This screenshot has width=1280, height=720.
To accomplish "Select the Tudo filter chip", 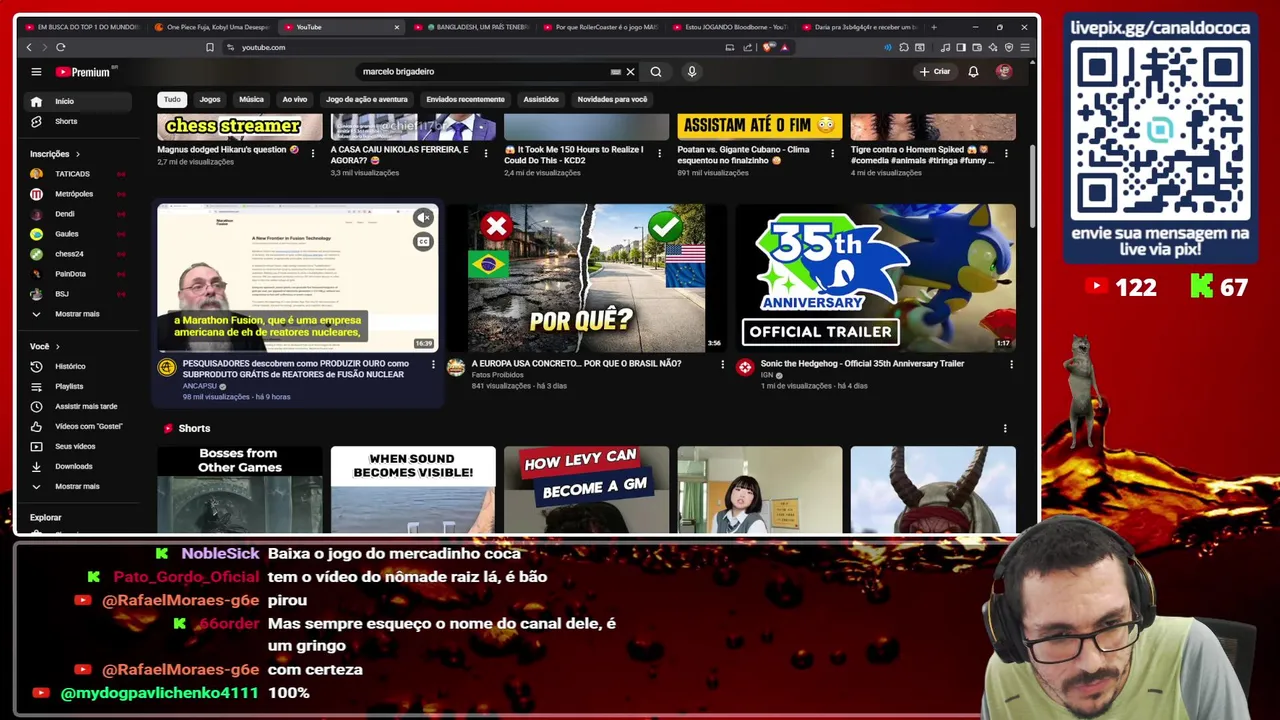I will [x=173, y=99].
